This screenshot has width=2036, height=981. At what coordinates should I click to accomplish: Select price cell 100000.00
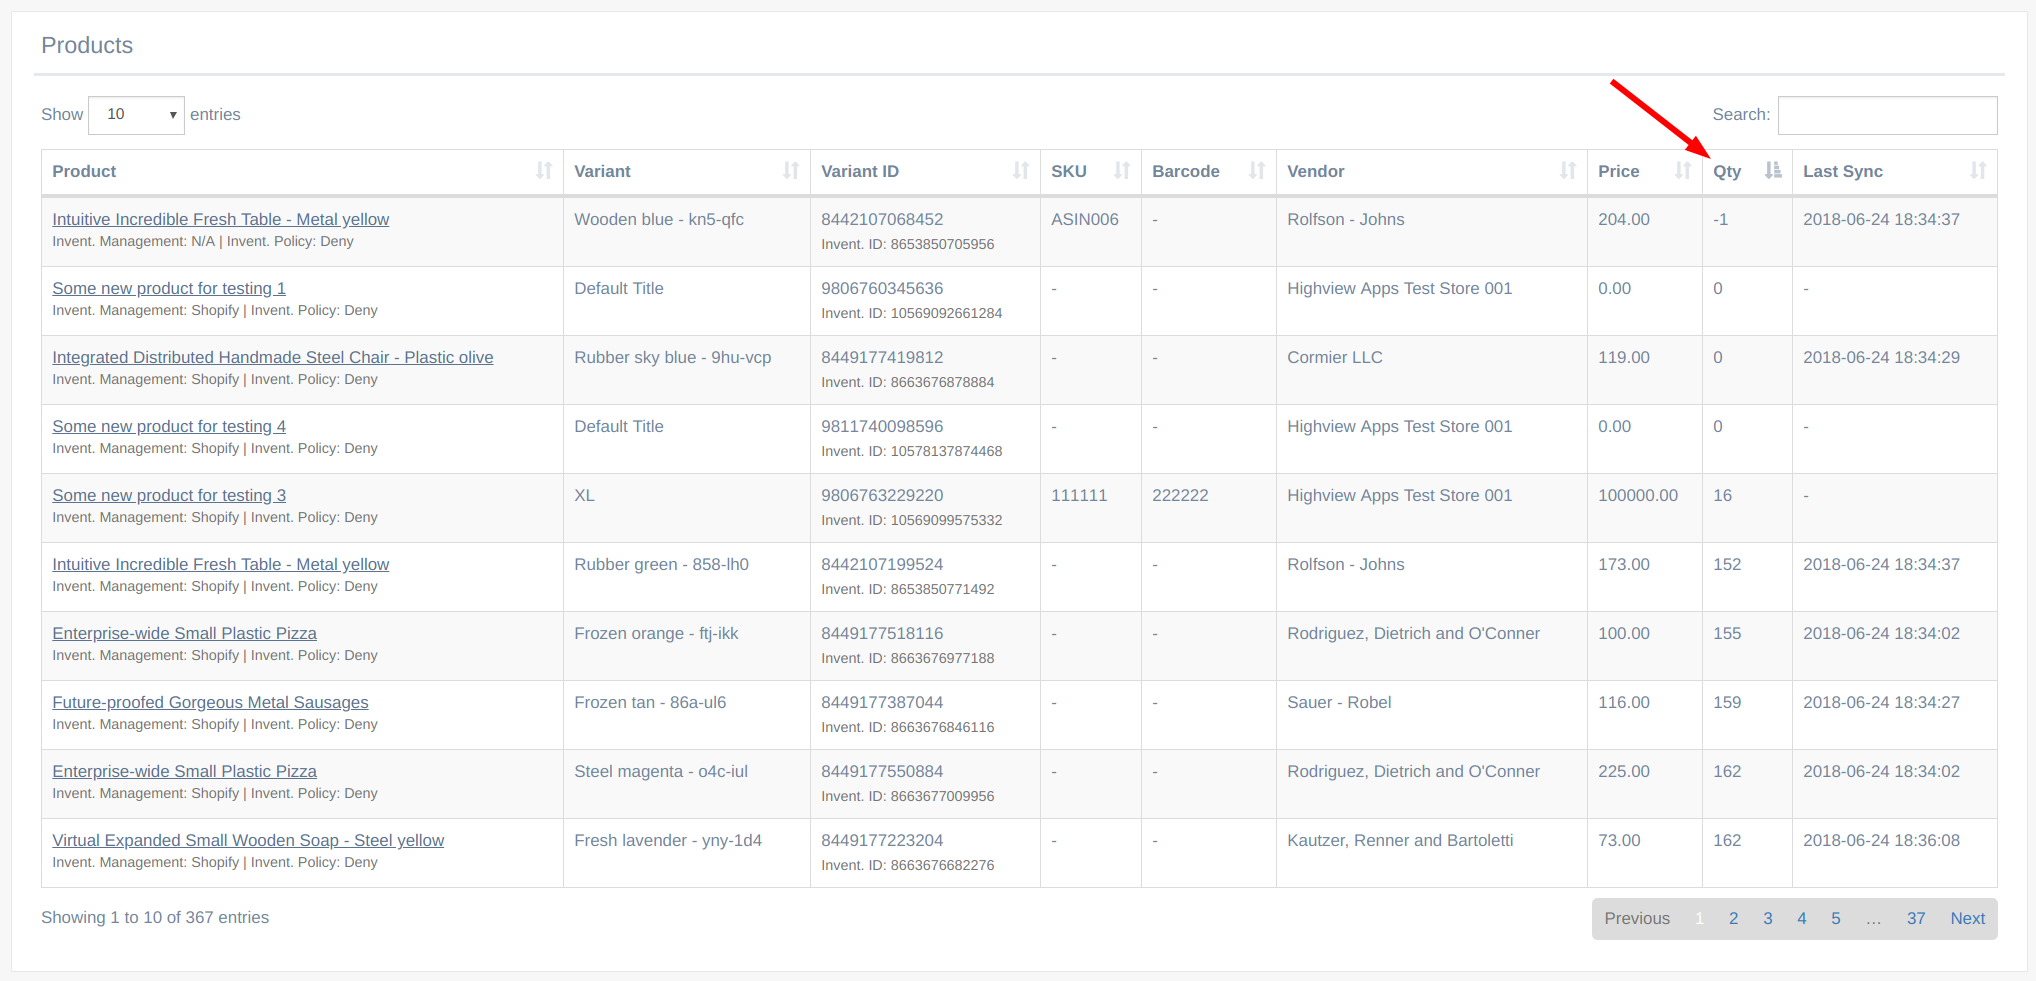point(1637,495)
